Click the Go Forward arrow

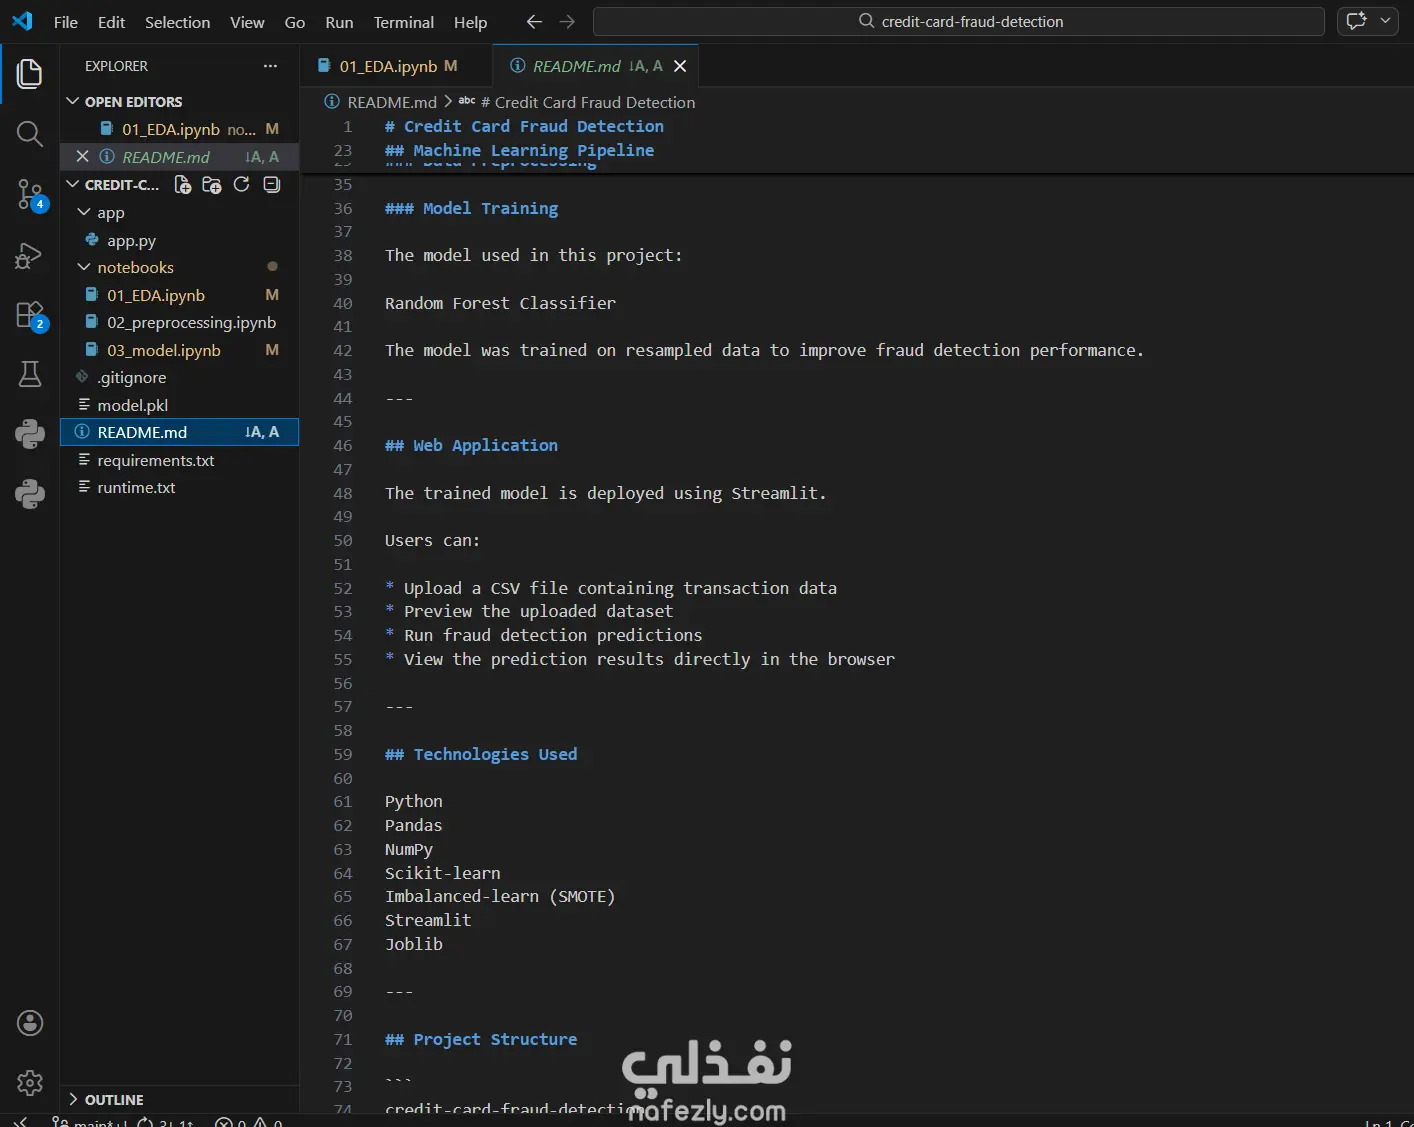pos(567,22)
